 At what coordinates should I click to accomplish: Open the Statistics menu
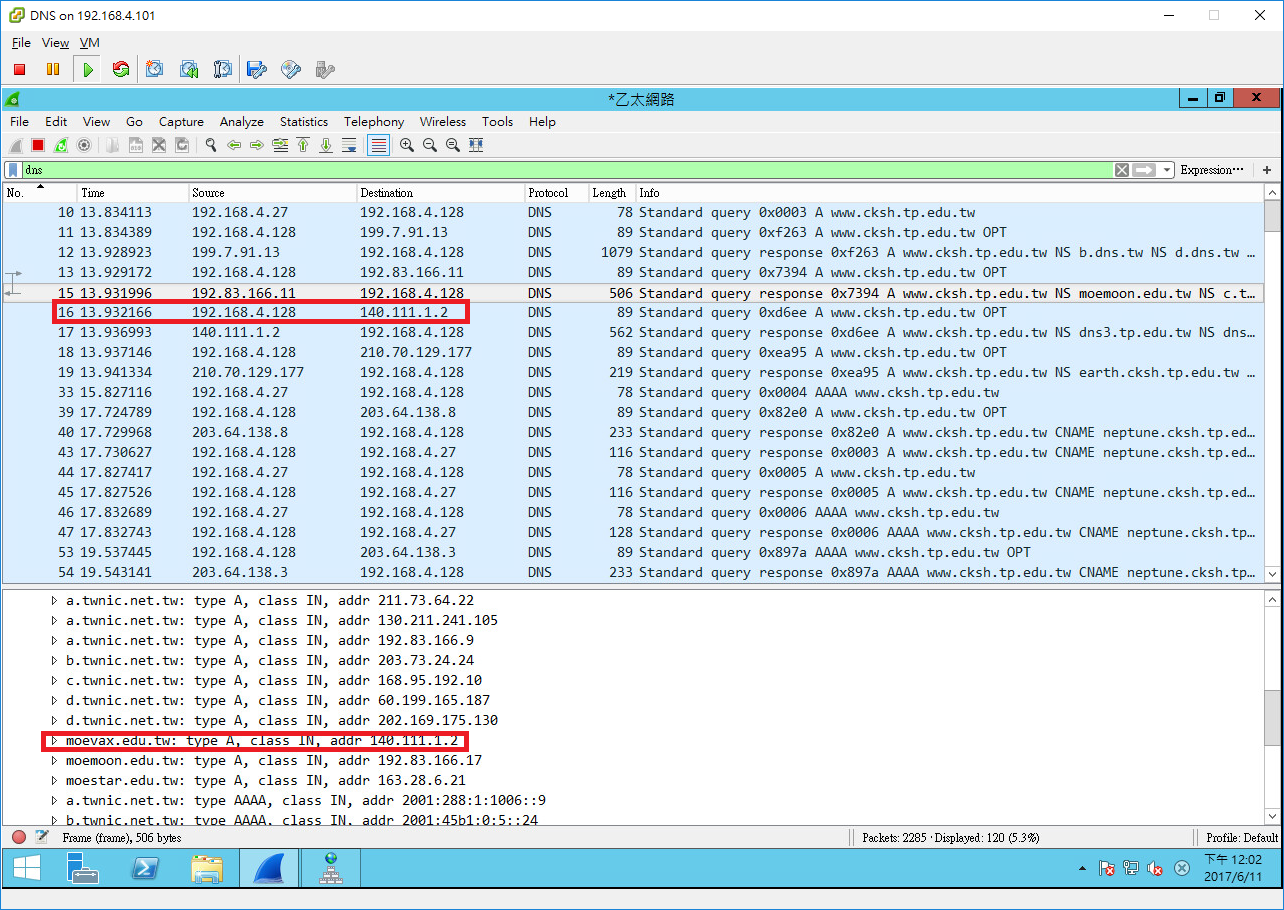tap(304, 121)
